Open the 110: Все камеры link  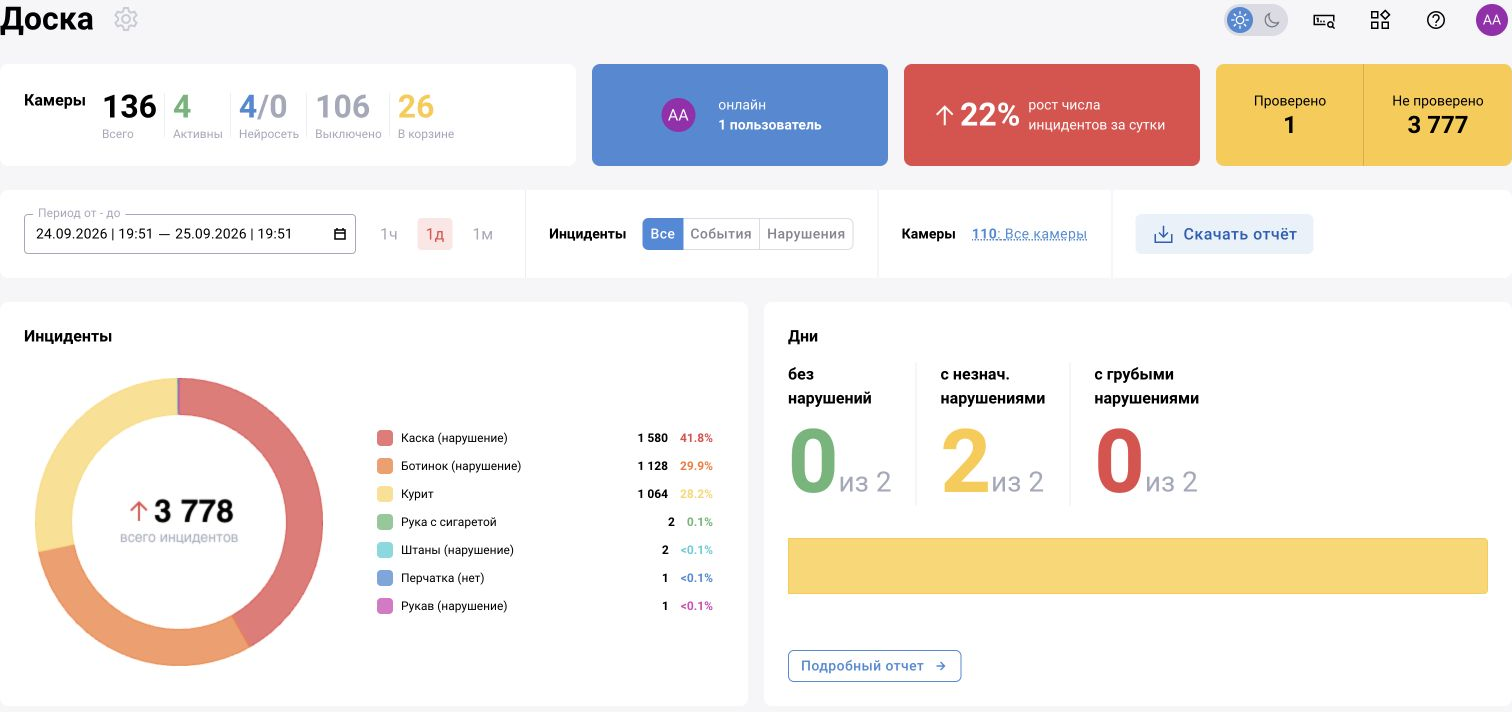click(1029, 234)
